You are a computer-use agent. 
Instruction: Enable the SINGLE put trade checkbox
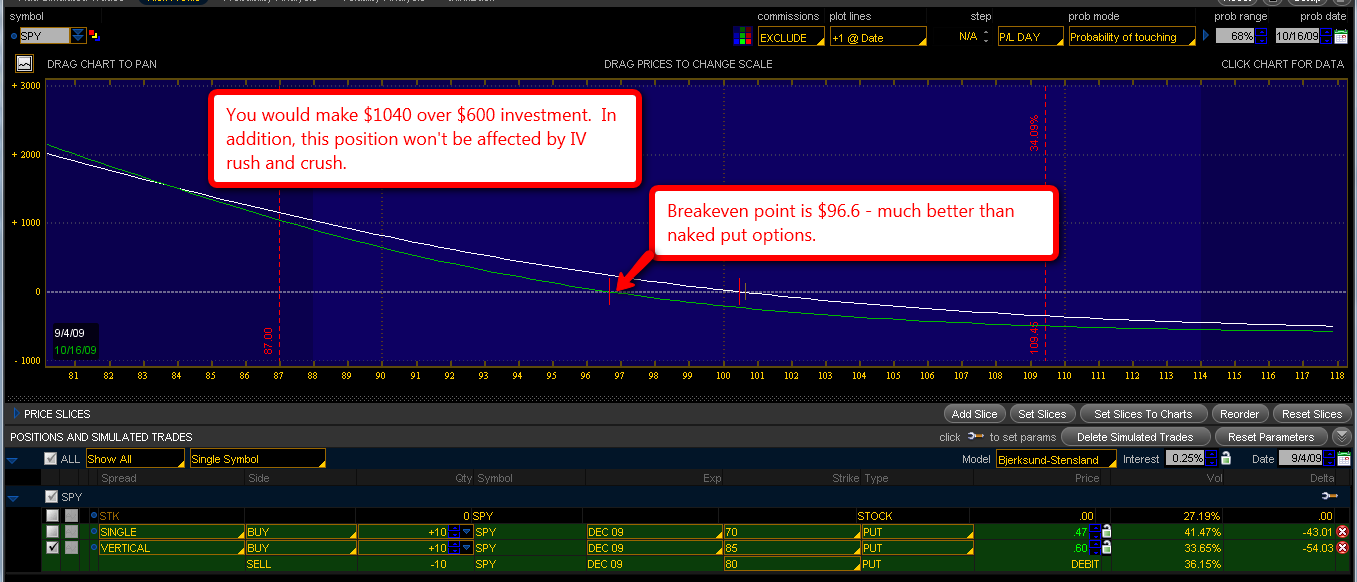pos(51,532)
